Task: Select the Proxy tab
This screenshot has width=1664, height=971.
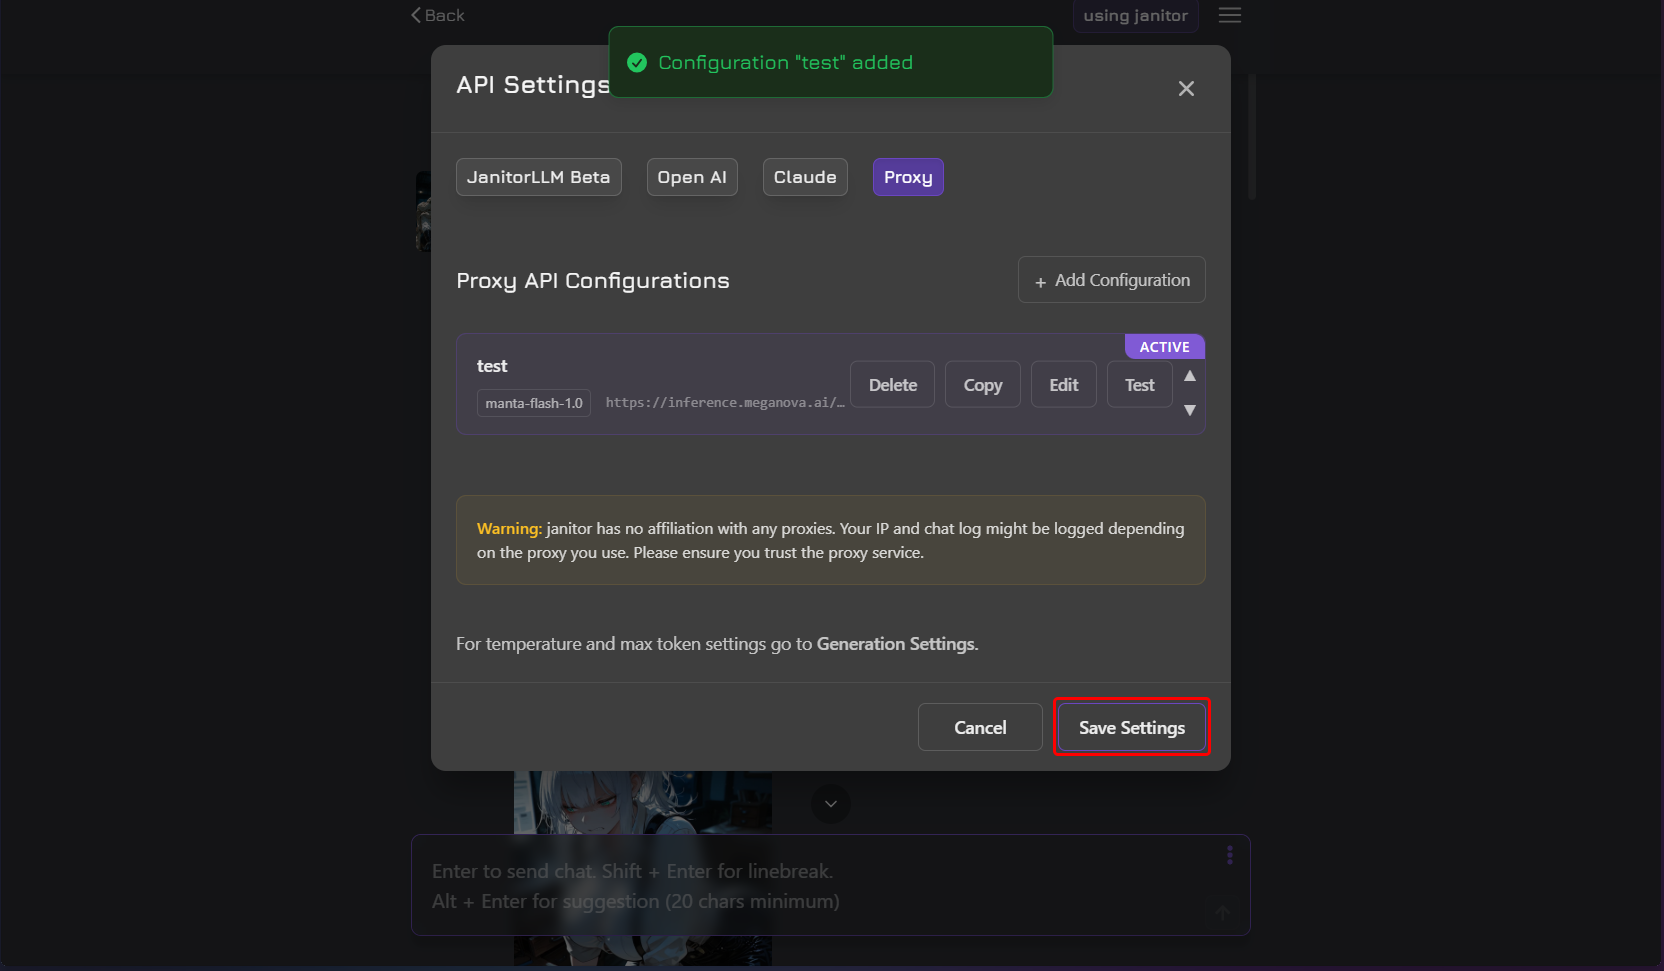Action: [908, 177]
